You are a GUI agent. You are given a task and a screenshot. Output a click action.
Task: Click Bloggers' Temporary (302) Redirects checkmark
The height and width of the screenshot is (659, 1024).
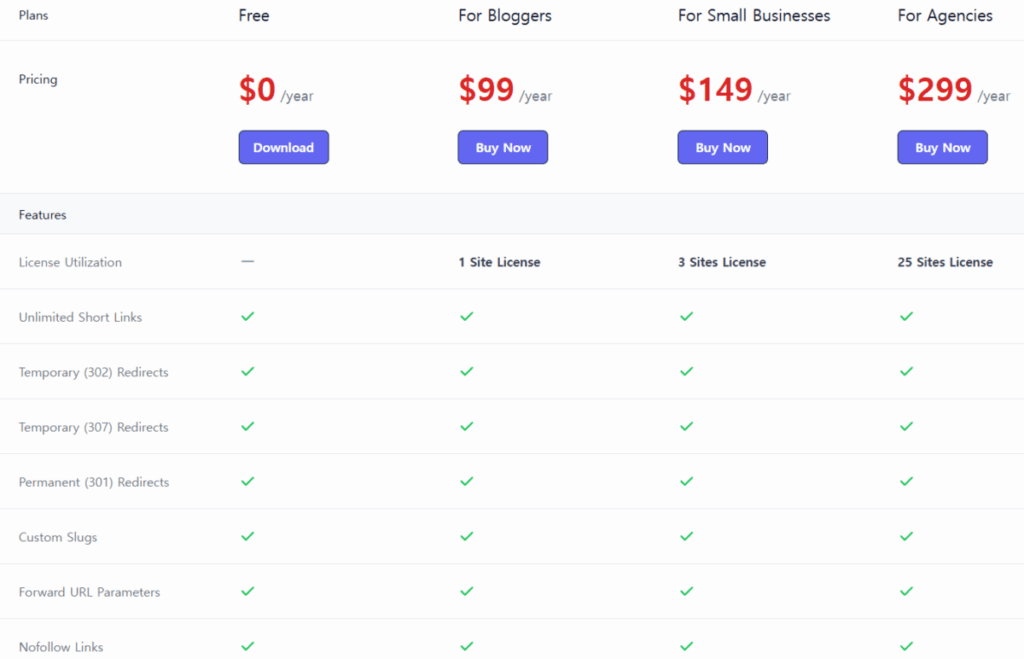pos(466,371)
